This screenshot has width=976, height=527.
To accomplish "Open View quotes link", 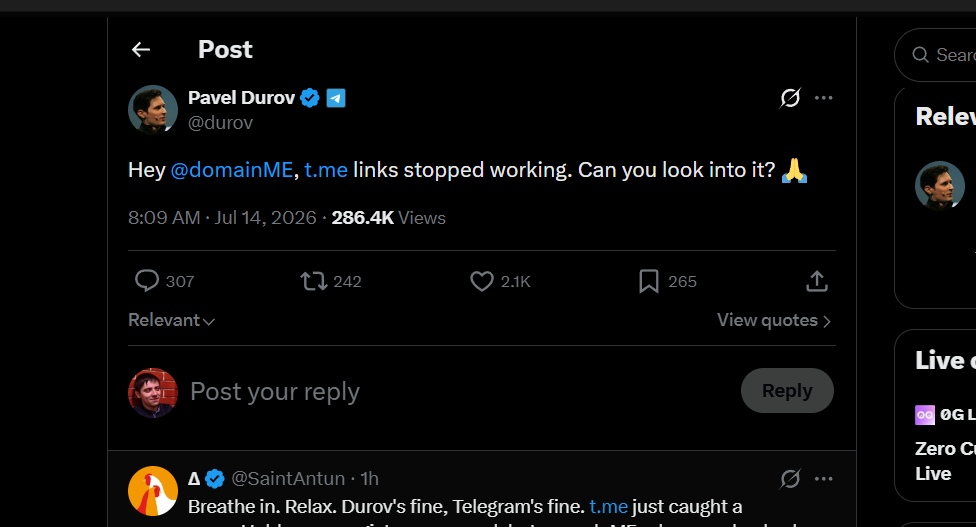I will pyautogui.click(x=774, y=320).
